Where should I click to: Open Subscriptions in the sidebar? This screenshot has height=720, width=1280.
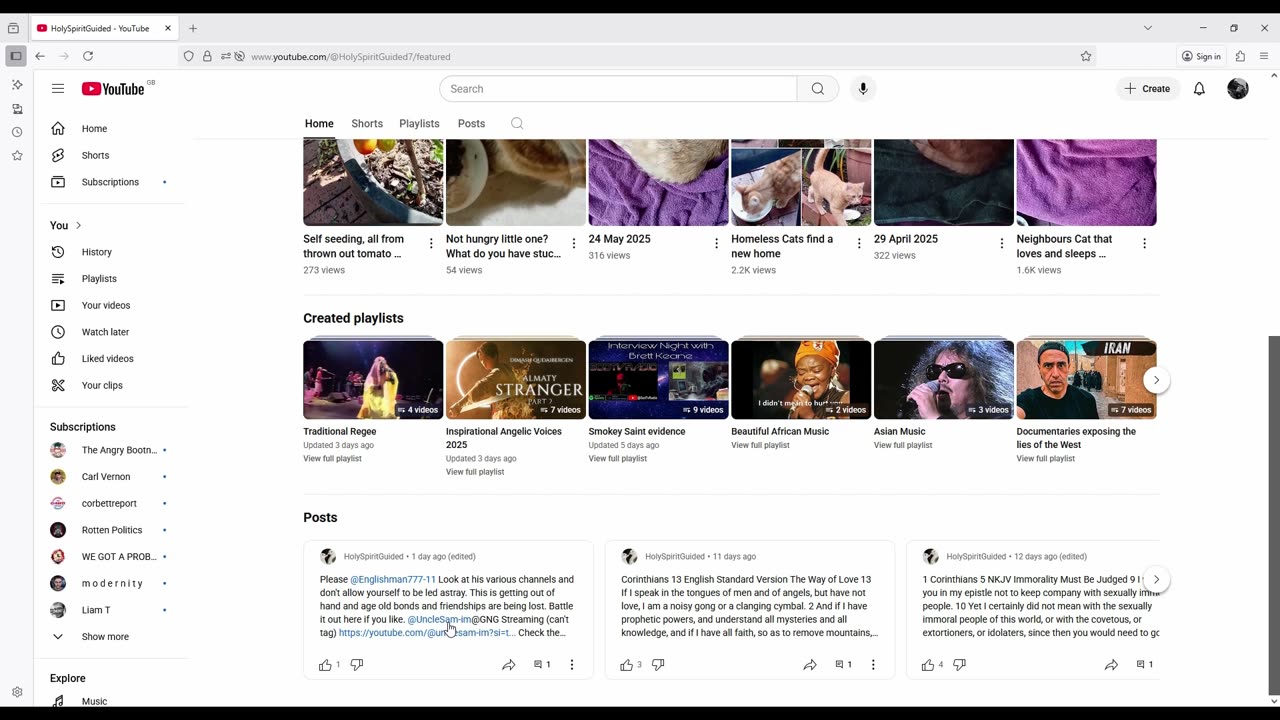[x=110, y=182]
